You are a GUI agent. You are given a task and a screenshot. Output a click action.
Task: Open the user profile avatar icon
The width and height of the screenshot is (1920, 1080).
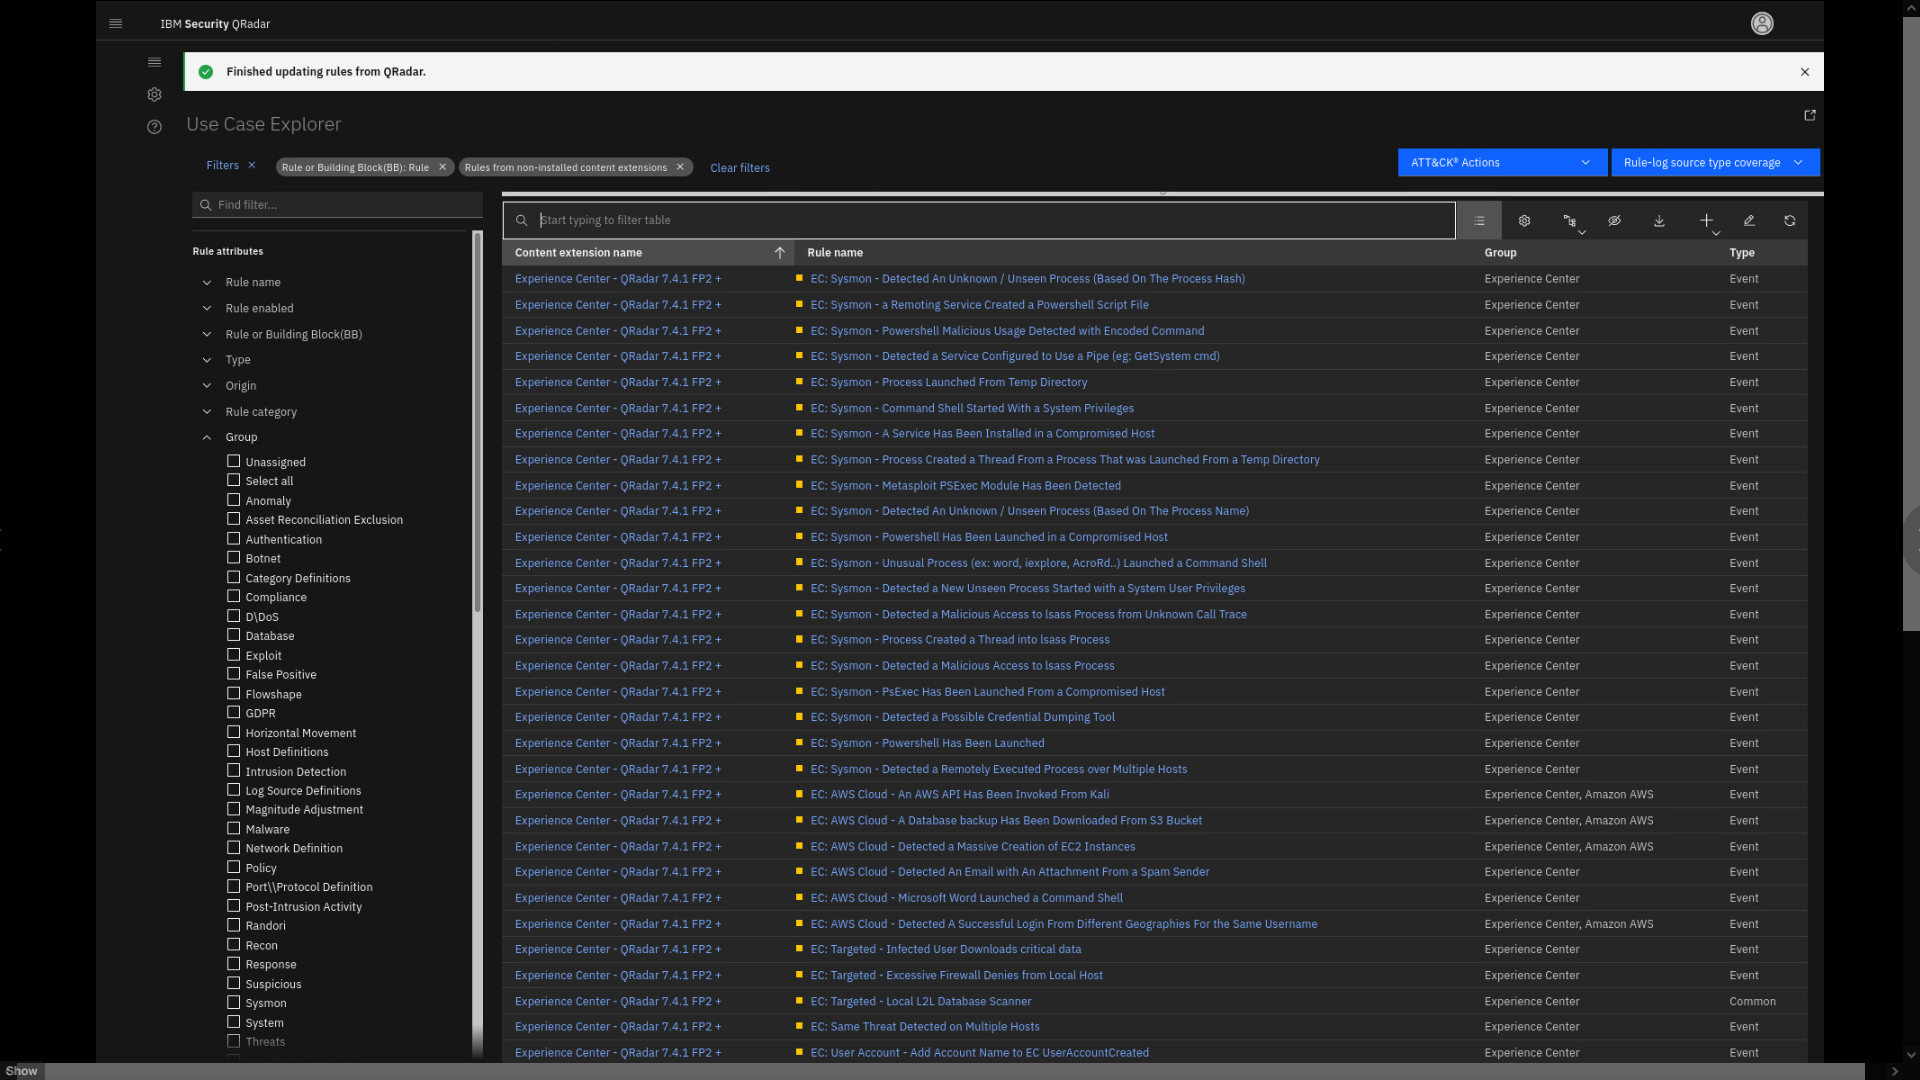pos(1762,23)
